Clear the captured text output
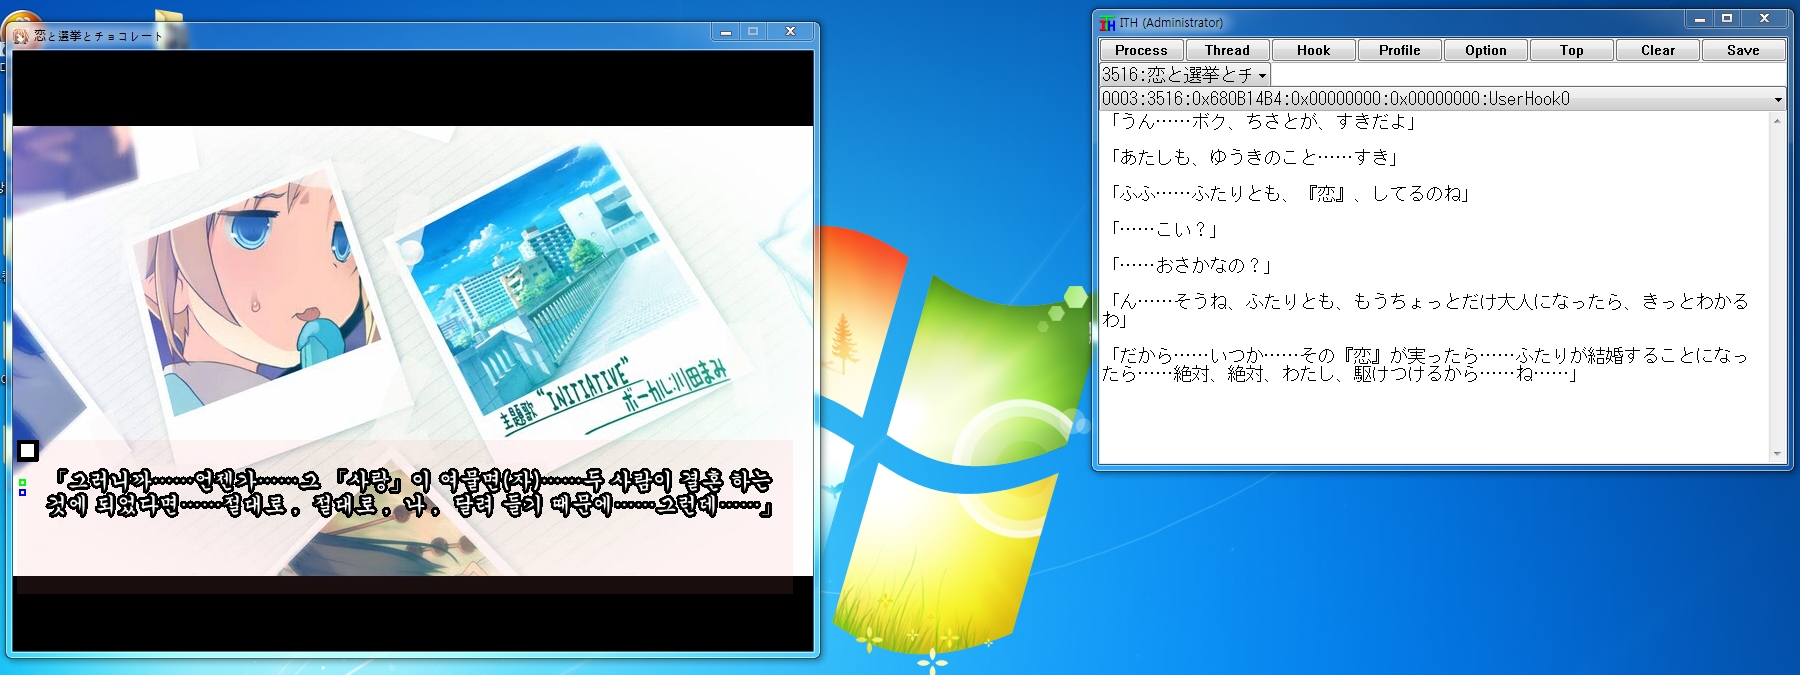This screenshot has width=1800, height=675. [1657, 50]
